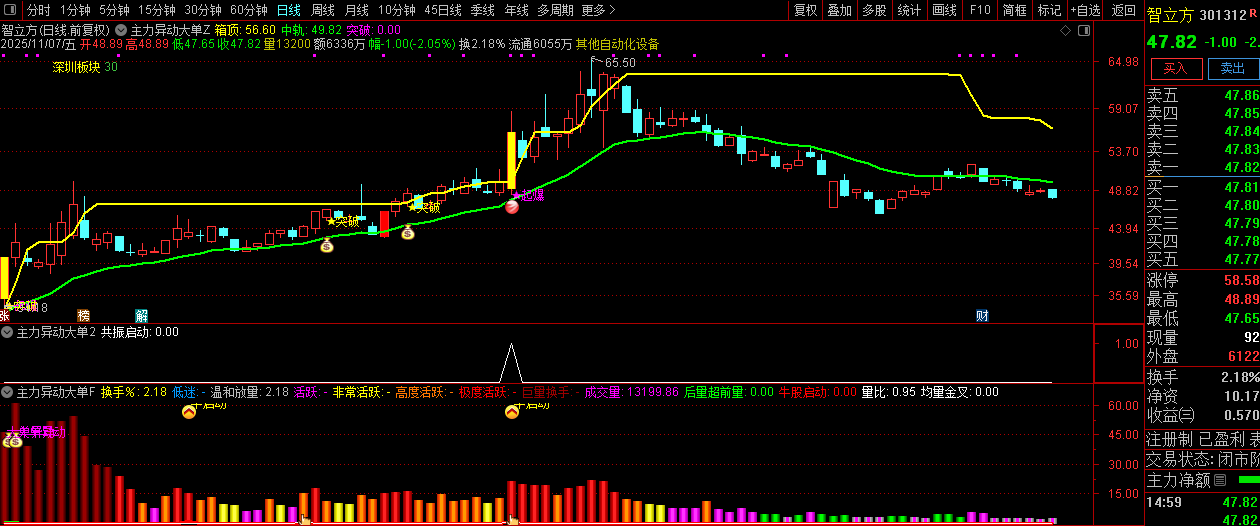Click the 注册制 已盈利 info row
Image resolution: width=1260 pixels, height=526 pixels.
click(1203, 439)
